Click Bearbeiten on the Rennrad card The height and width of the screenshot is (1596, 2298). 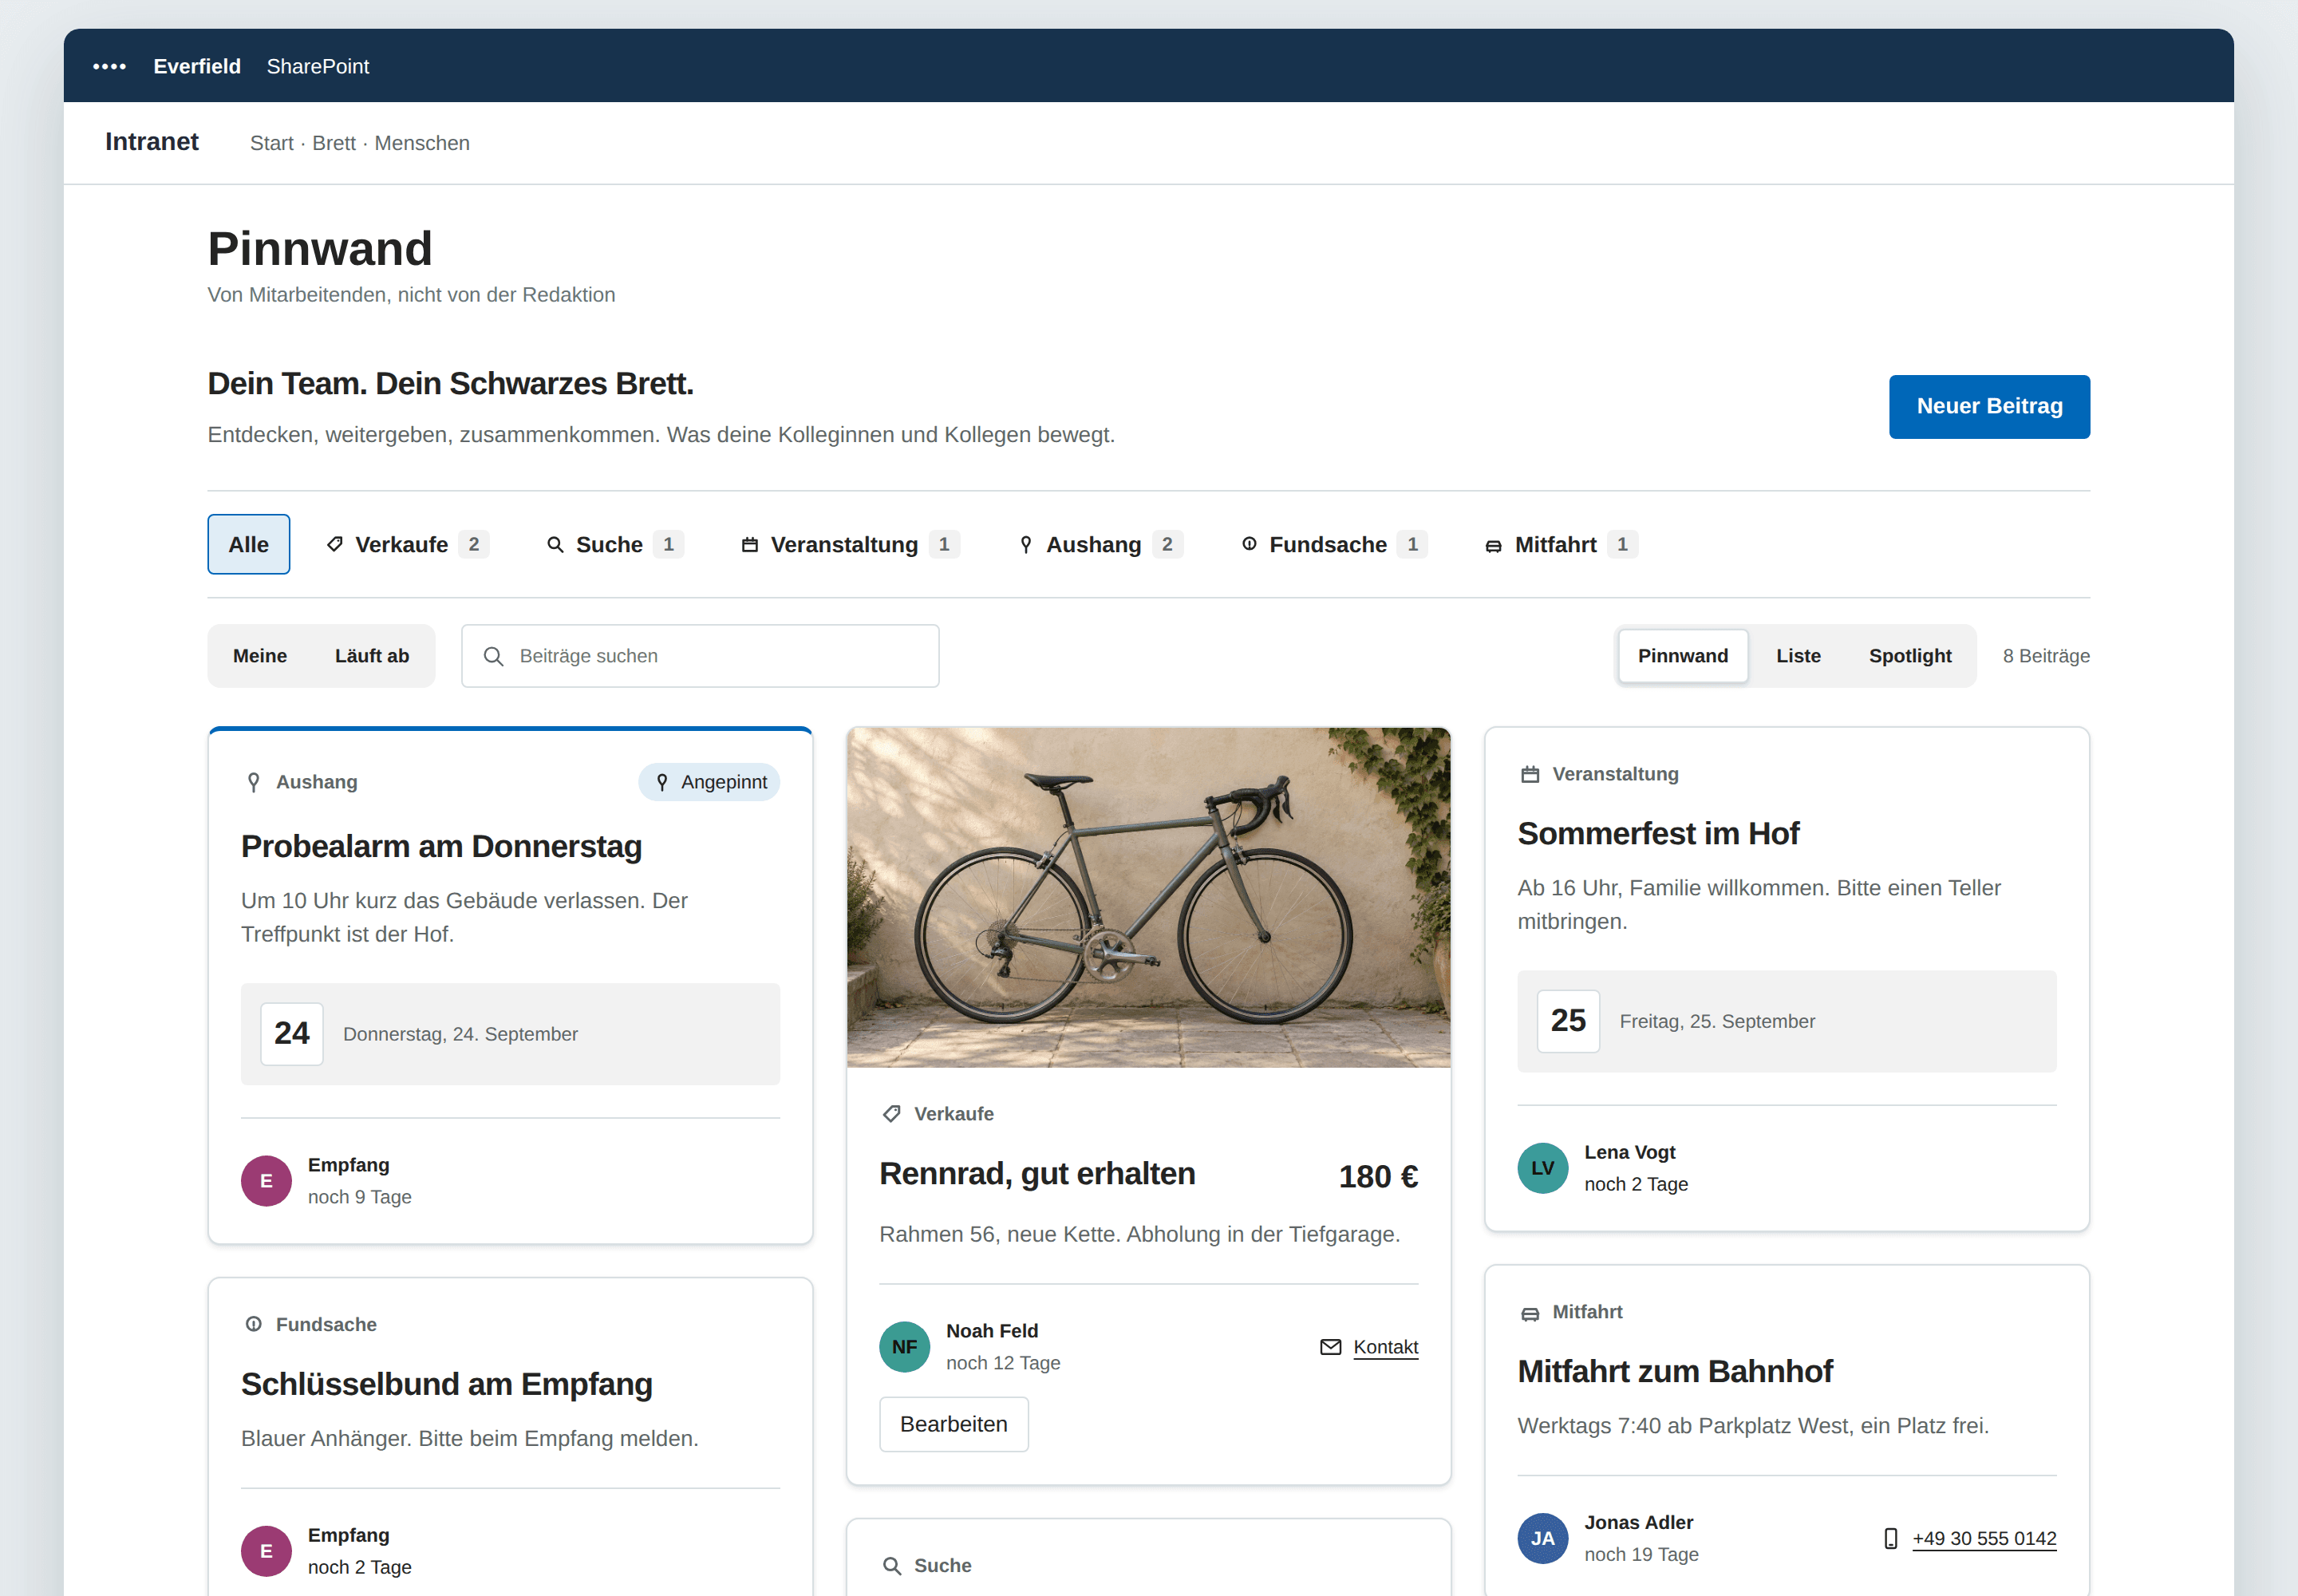(953, 1424)
